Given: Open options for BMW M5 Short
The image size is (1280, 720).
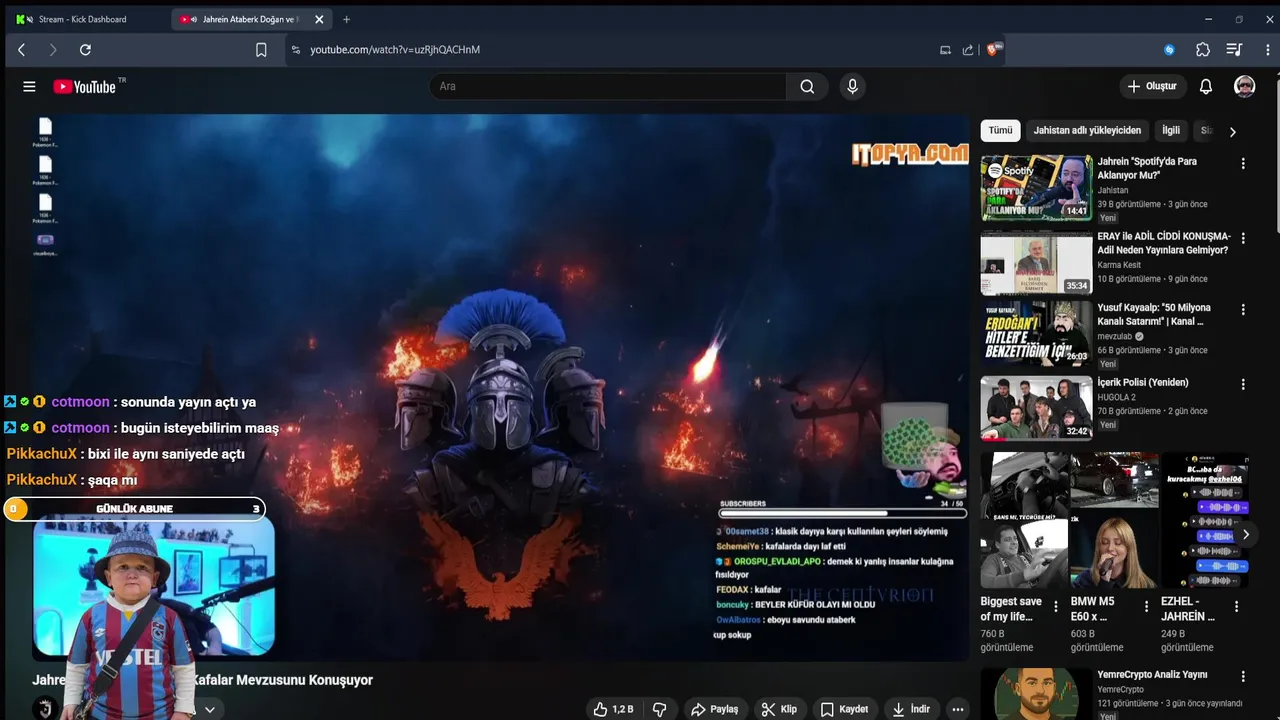Looking at the screenshot, I should [x=1146, y=606].
